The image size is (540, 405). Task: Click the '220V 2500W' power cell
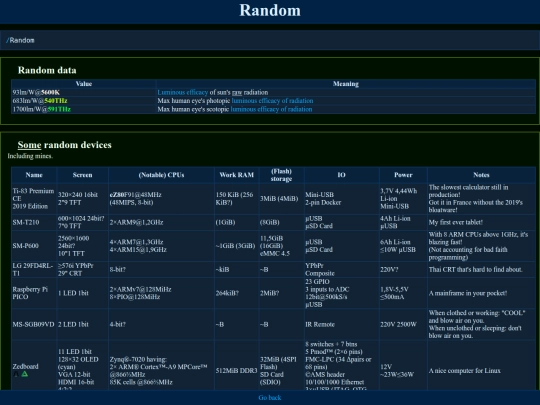[x=403, y=324]
